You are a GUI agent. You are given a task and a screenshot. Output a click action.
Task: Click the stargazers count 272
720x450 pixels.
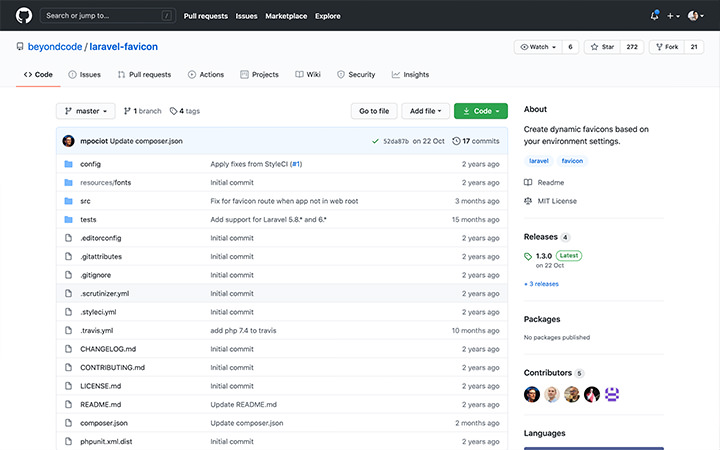[x=632, y=47]
